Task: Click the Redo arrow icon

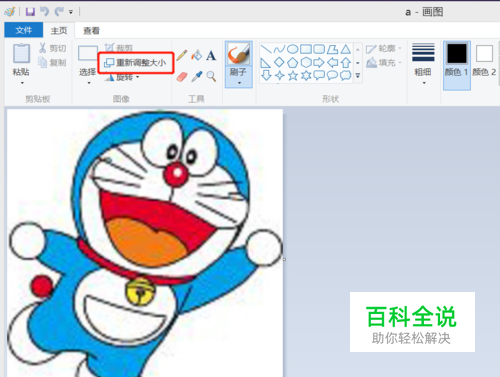Action: click(59, 12)
